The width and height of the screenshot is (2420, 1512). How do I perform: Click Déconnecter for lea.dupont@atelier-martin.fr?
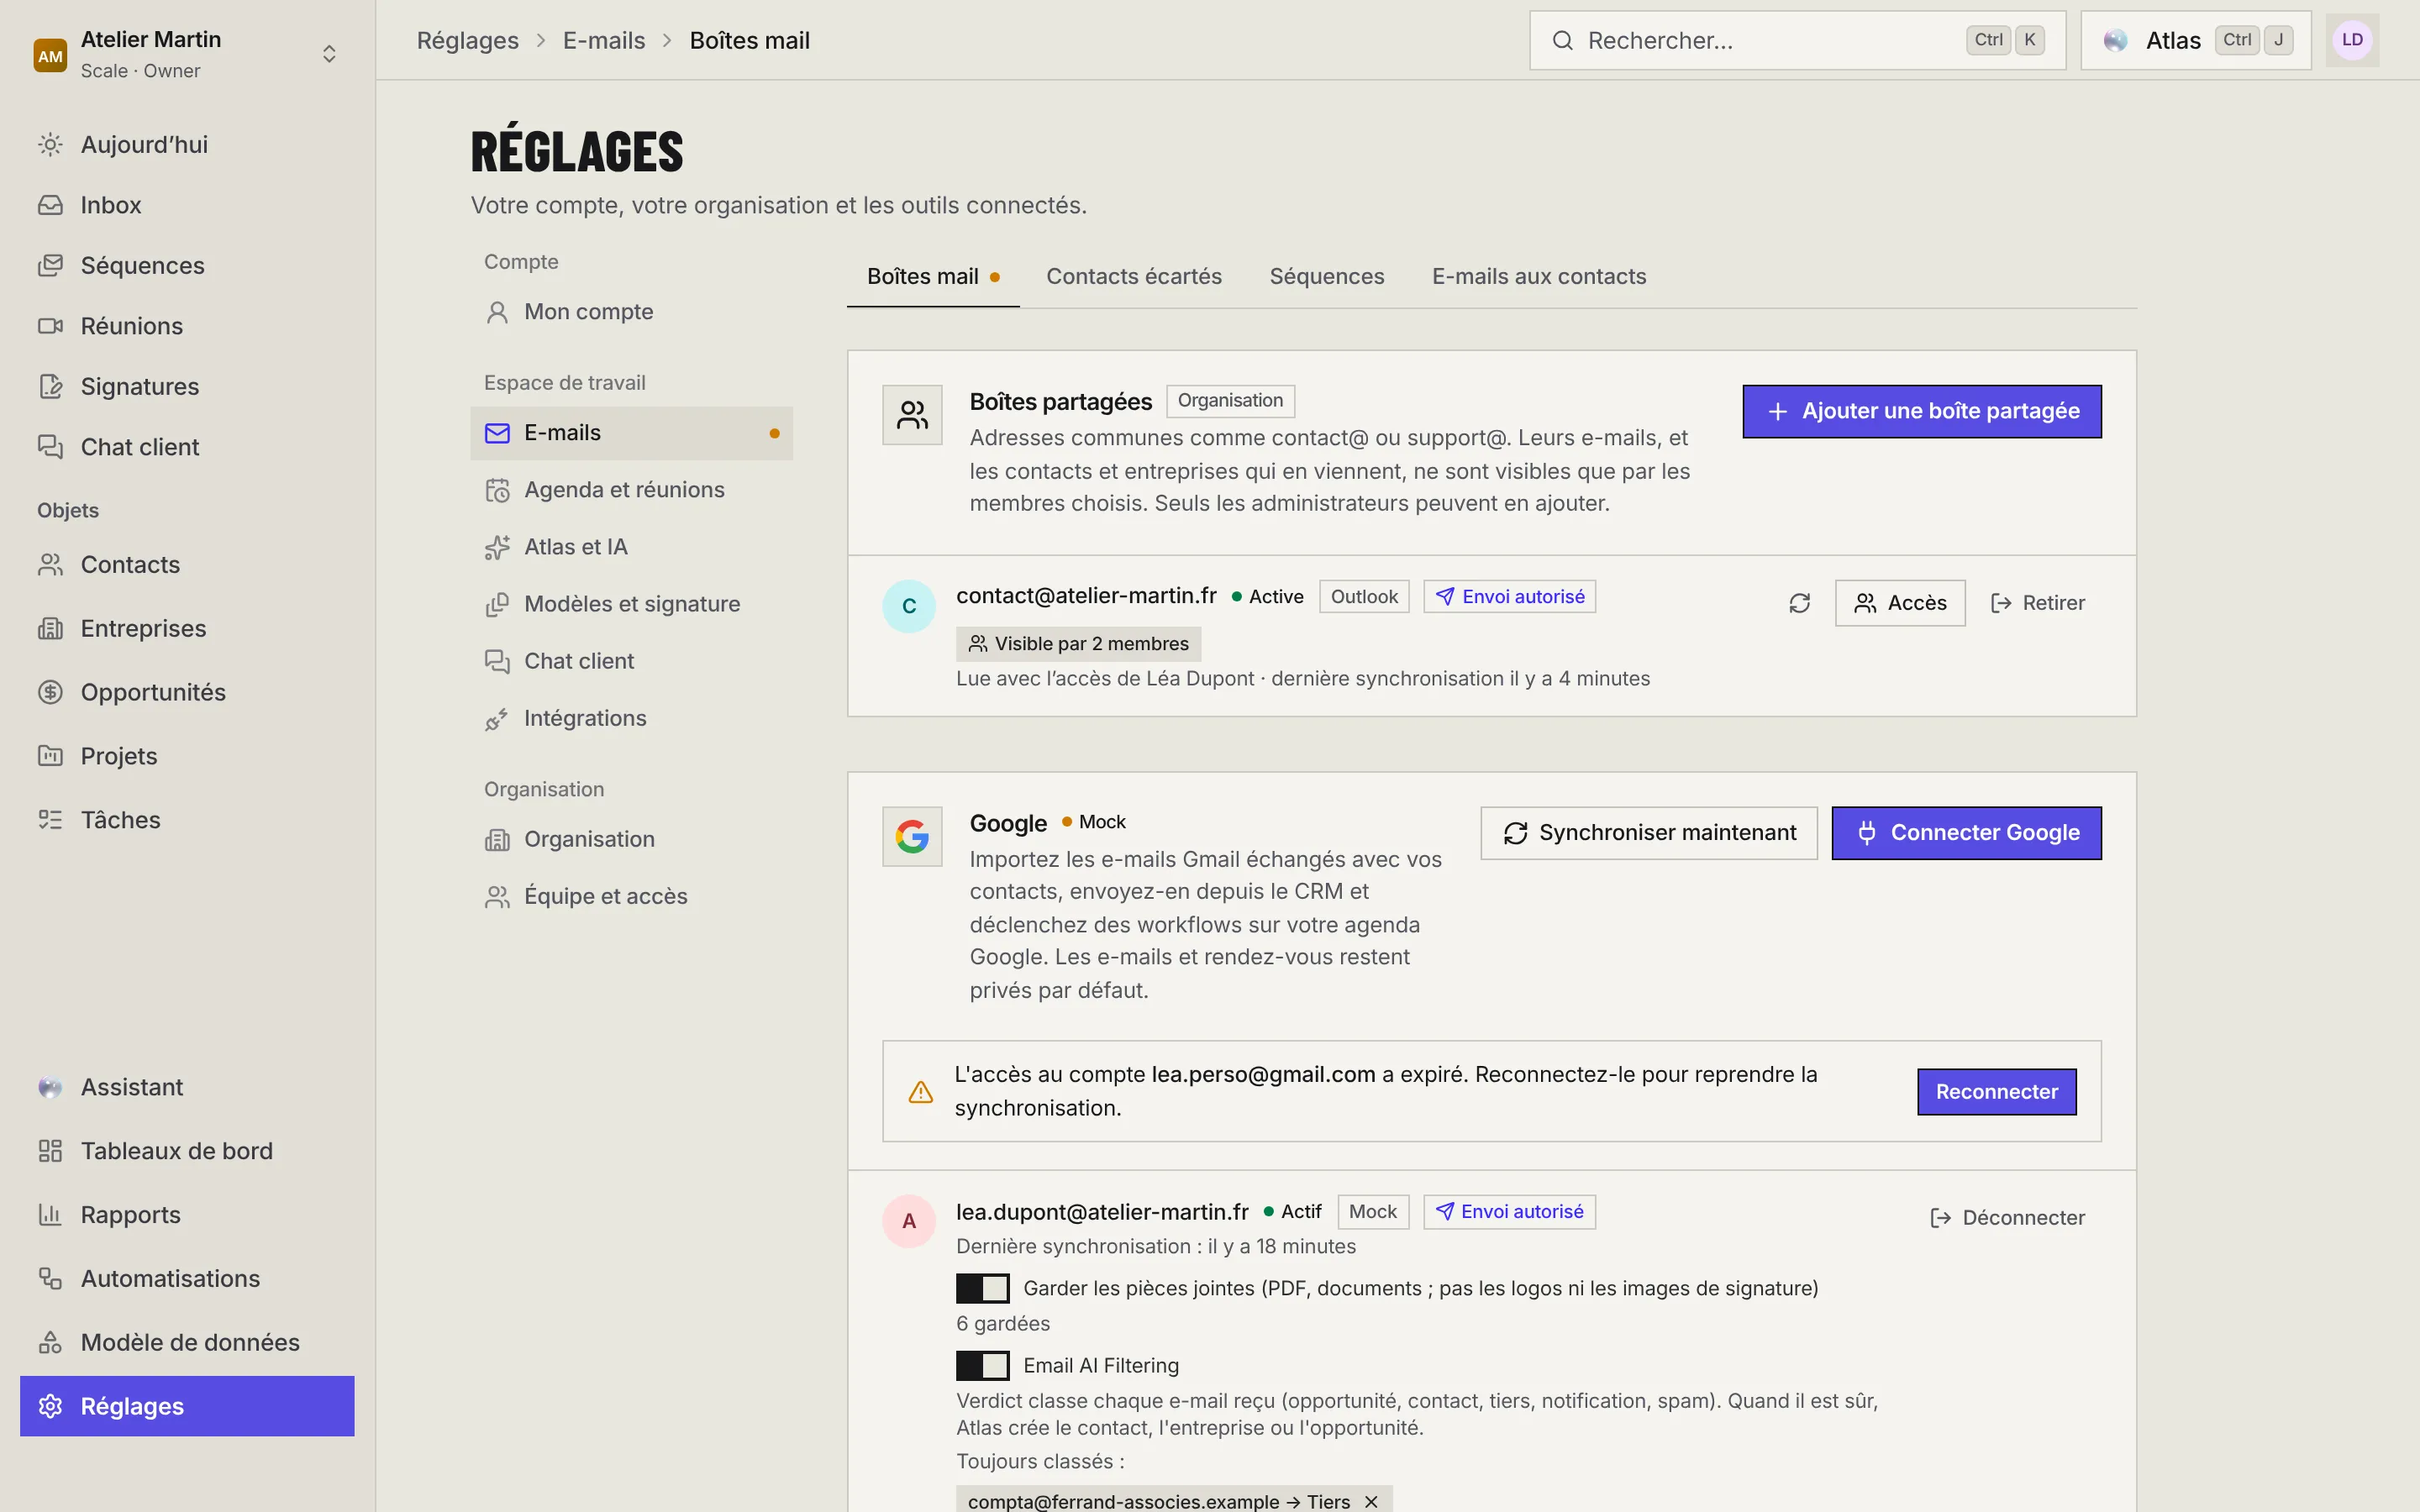coord(2007,1218)
